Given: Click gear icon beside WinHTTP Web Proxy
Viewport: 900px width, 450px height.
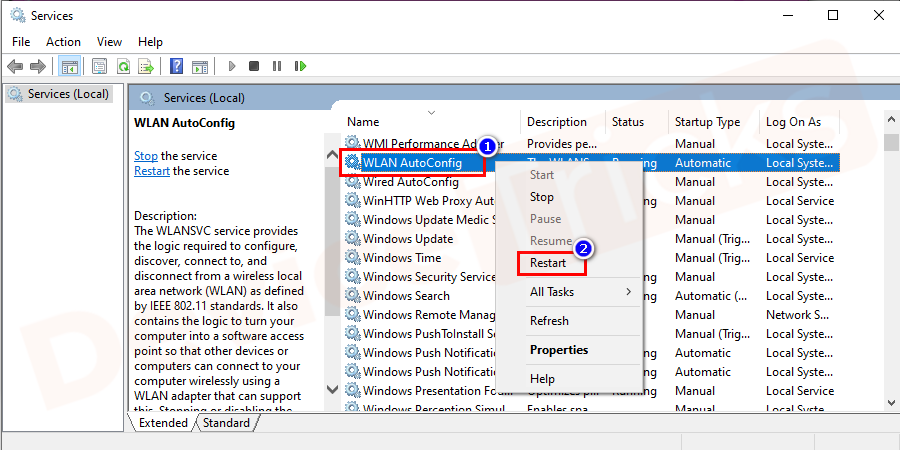Looking at the screenshot, I should (x=352, y=200).
